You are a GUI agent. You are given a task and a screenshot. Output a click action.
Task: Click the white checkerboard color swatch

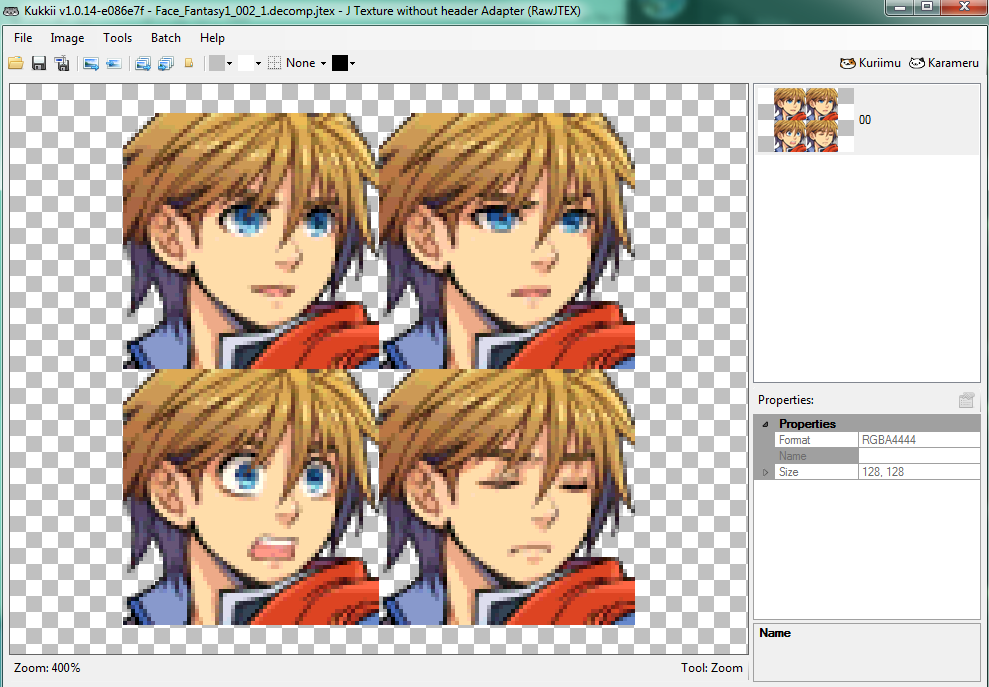pyautogui.click(x=246, y=63)
